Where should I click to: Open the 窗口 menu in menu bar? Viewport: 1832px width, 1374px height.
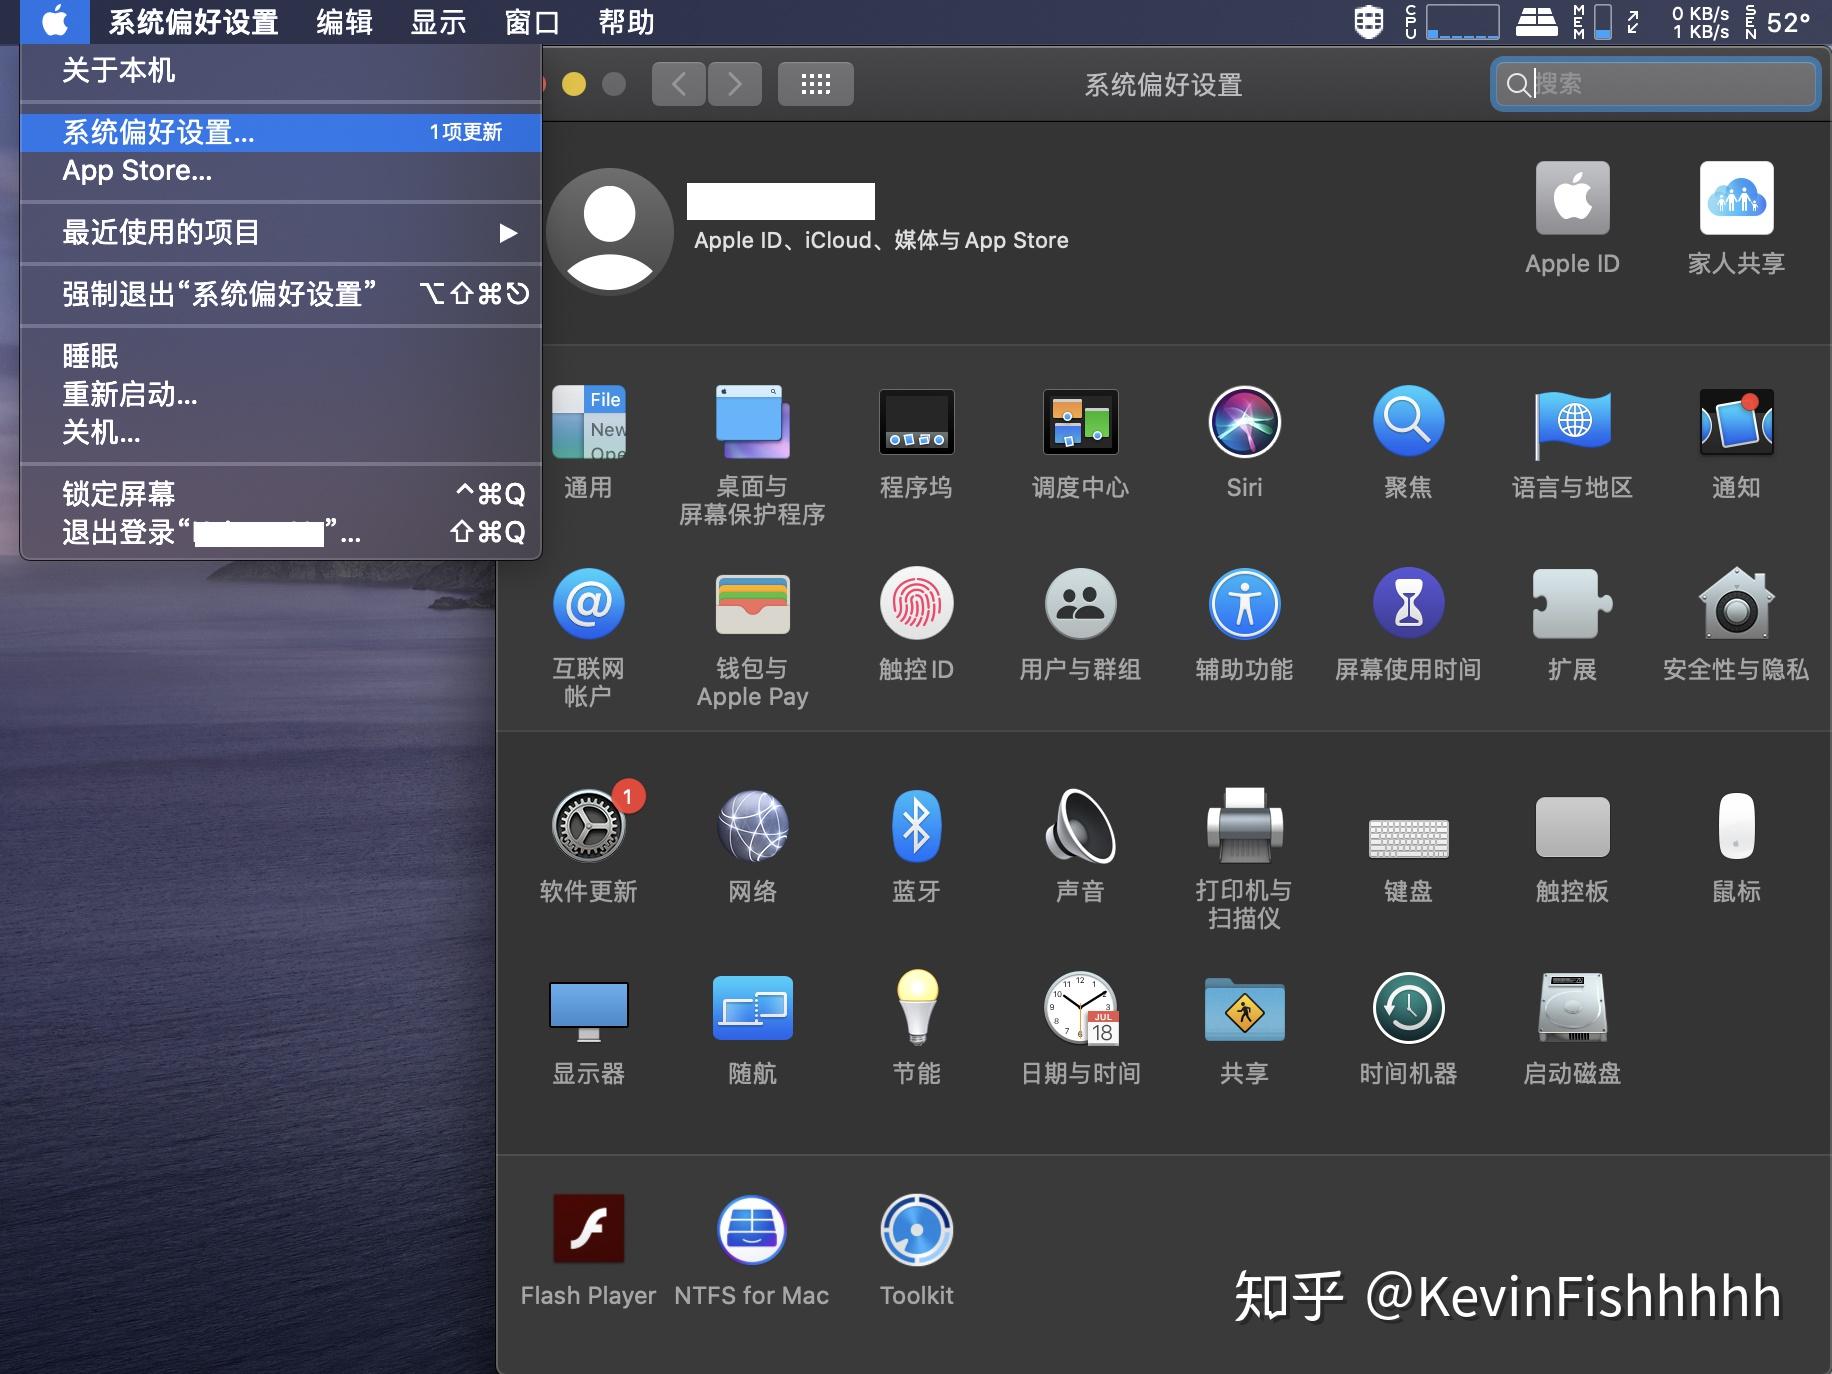click(532, 22)
